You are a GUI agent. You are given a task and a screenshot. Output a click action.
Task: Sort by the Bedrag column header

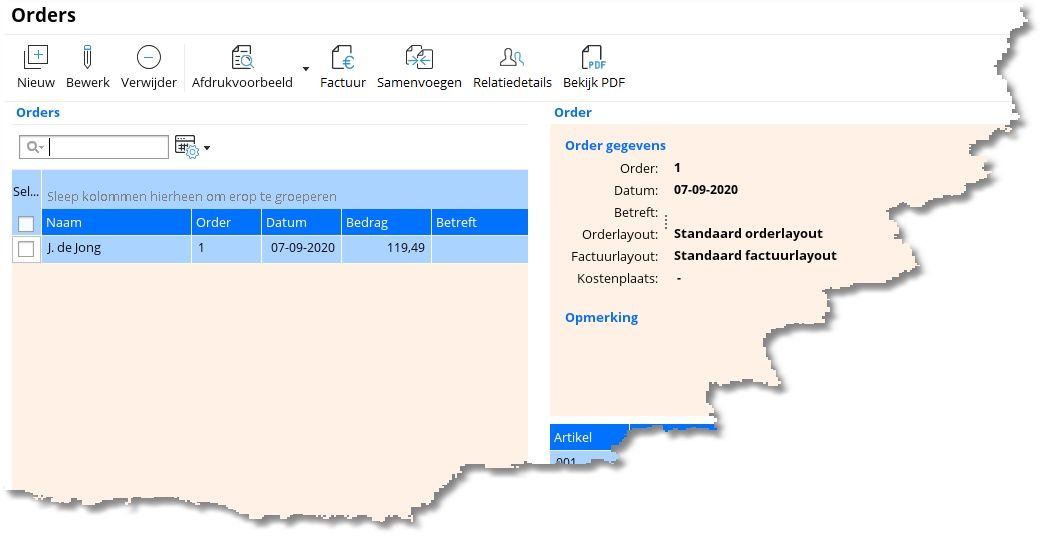point(385,222)
